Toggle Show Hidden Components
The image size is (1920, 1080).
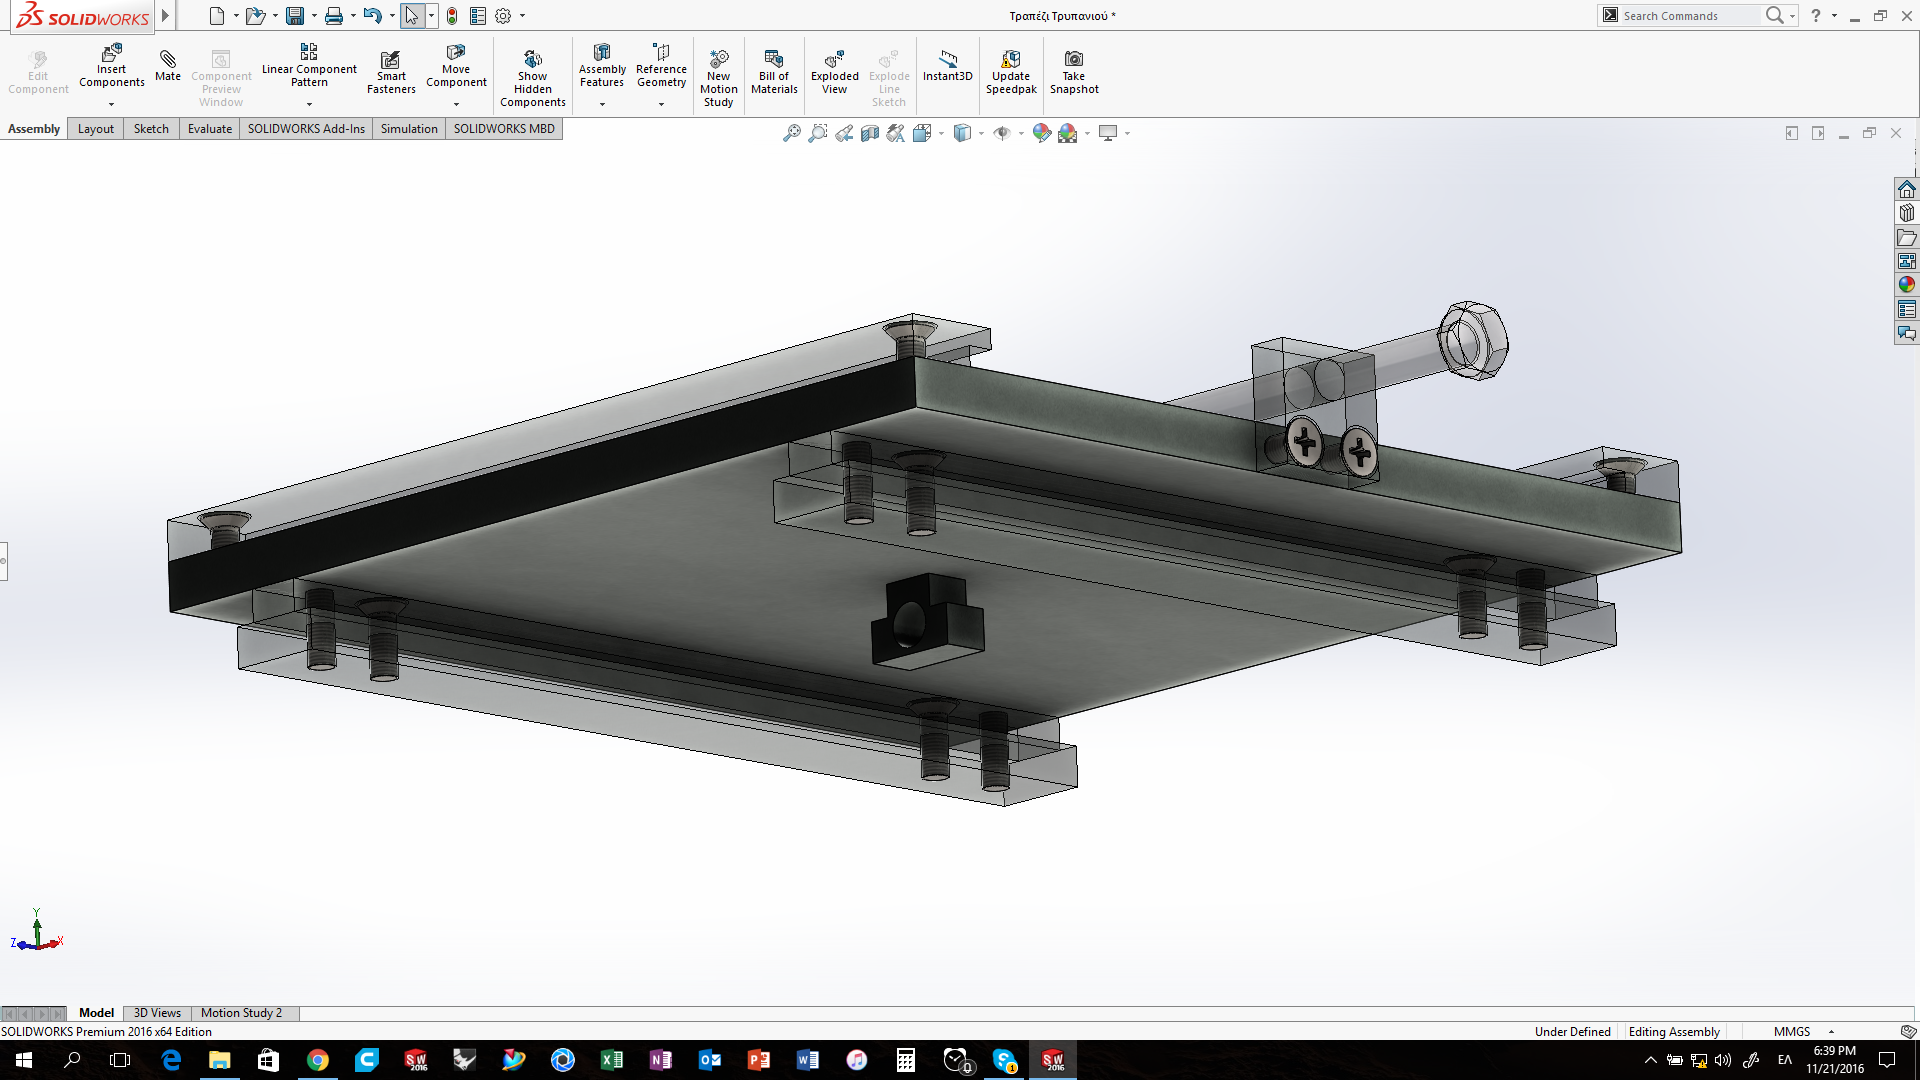532,79
